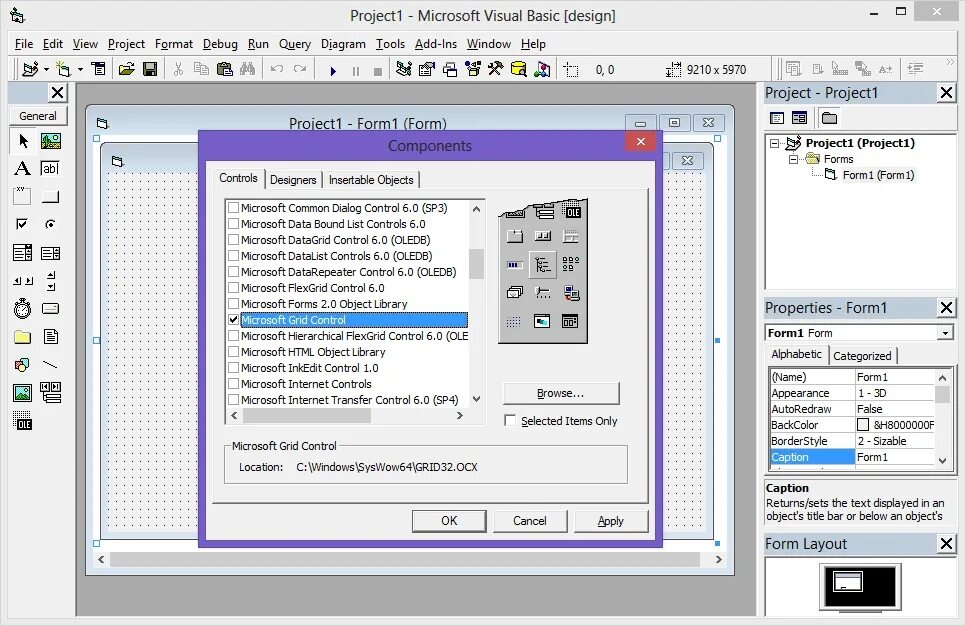The image size is (966, 626).
Task: Check Microsoft Common Dialog Control 6.0 (SP3)
Action: pos(233,208)
